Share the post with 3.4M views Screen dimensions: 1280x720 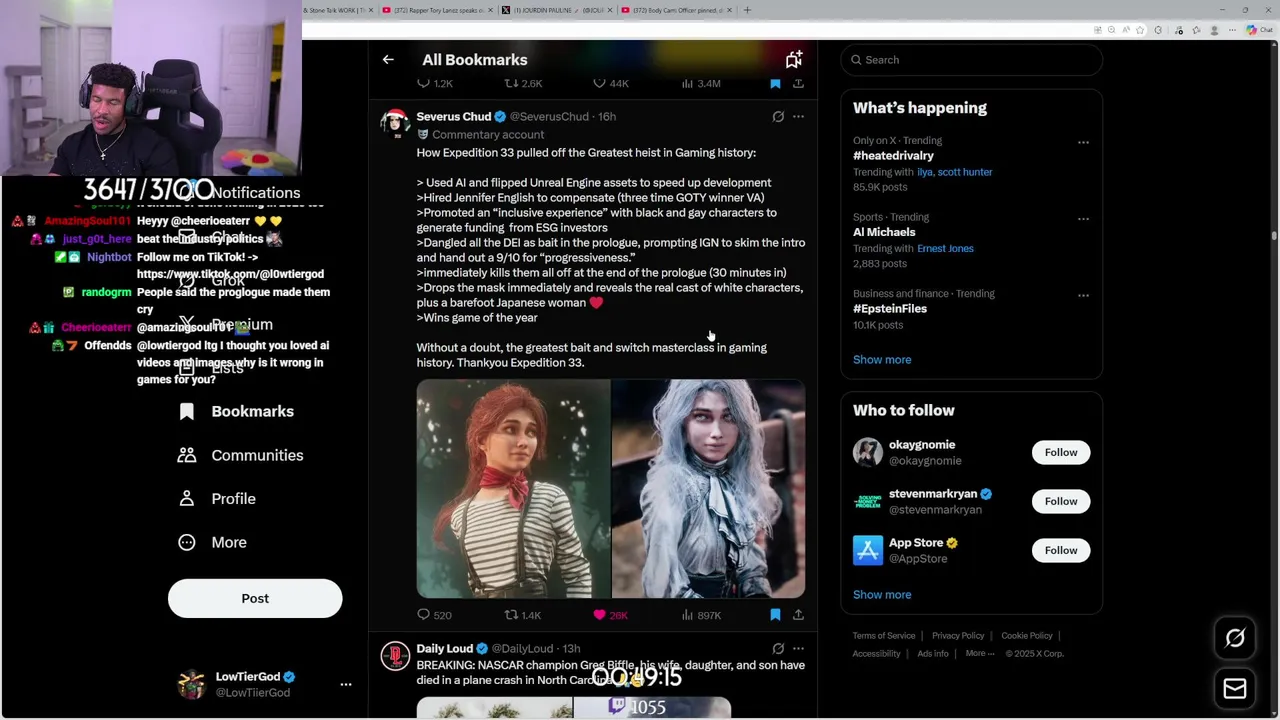(798, 84)
